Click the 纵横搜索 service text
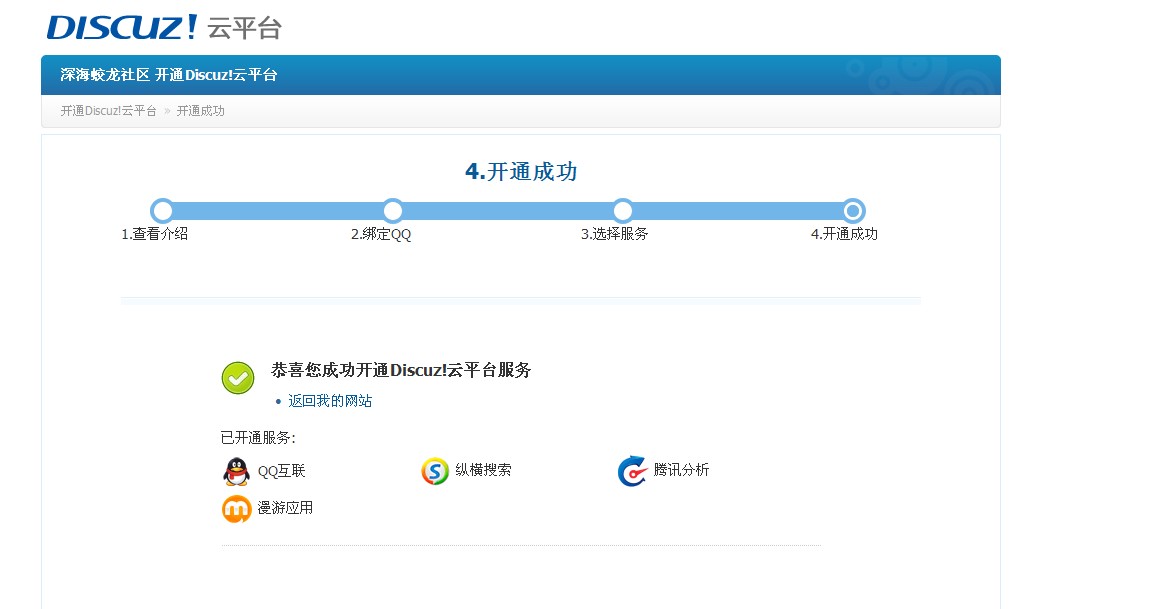Viewport: 1153px width, 609px height. point(483,470)
